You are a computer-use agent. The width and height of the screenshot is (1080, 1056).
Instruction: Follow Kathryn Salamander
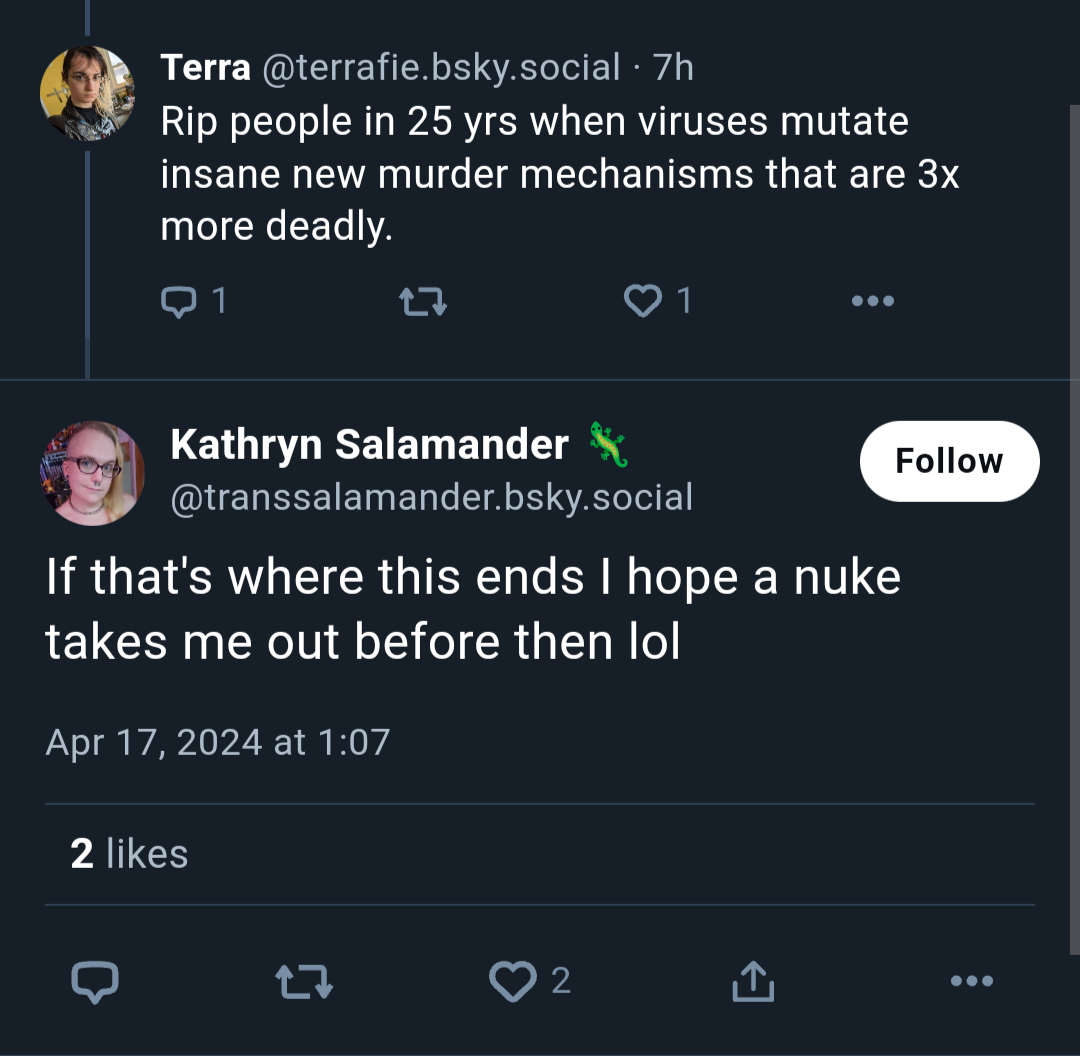[949, 461]
